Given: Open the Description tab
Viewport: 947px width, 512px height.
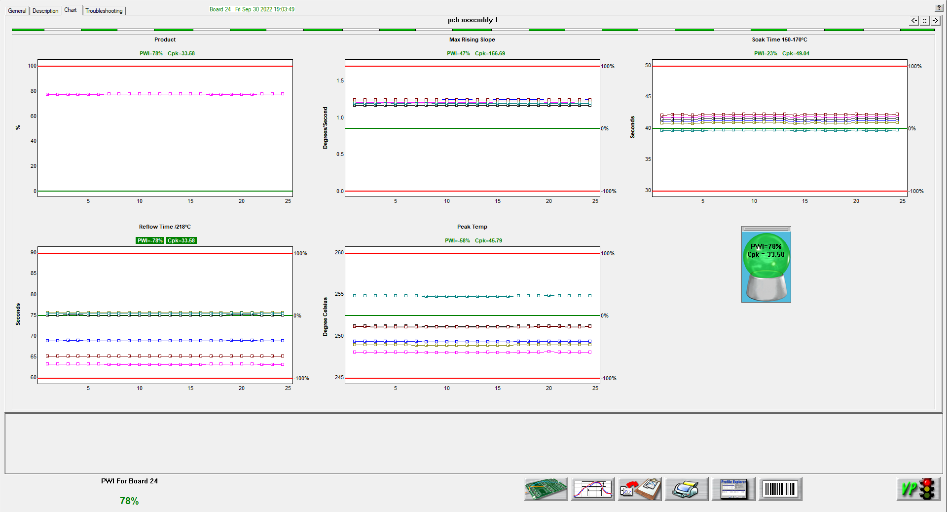Looking at the screenshot, I should pos(45,10).
